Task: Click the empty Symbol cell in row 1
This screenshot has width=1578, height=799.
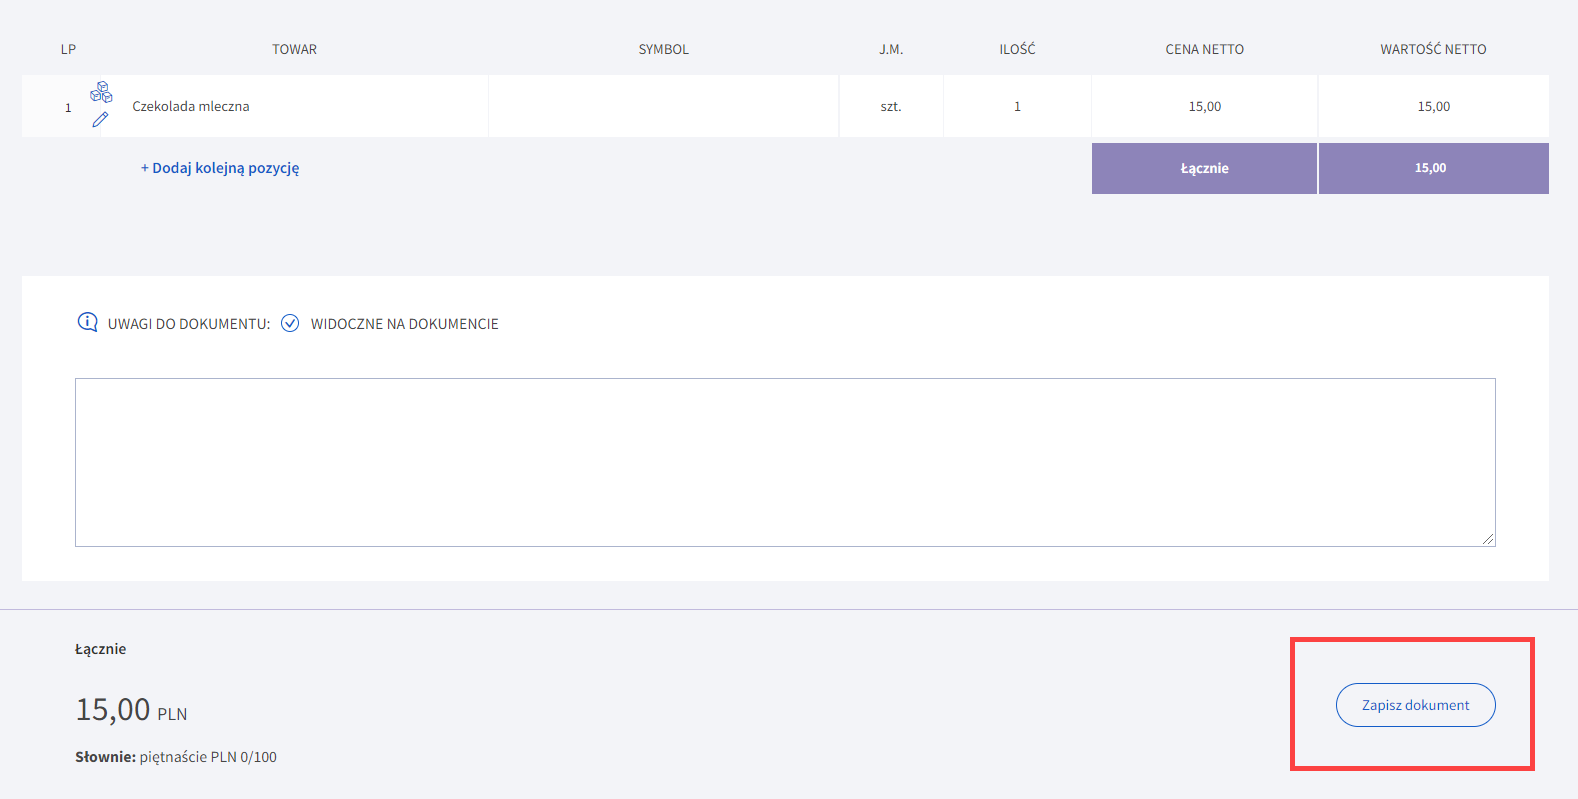Action: pyautogui.click(x=663, y=106)
